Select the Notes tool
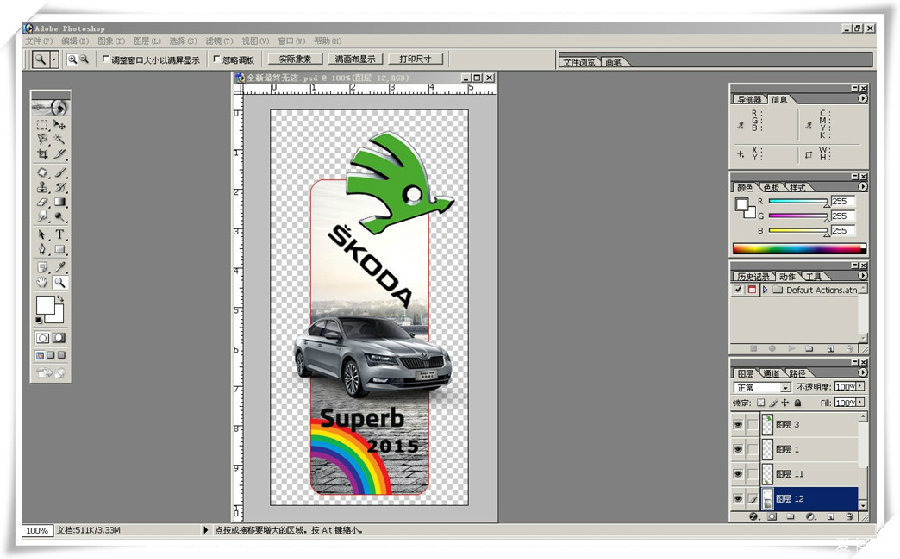The width and height of the screenshot is (900, 559). pos(42,267)
